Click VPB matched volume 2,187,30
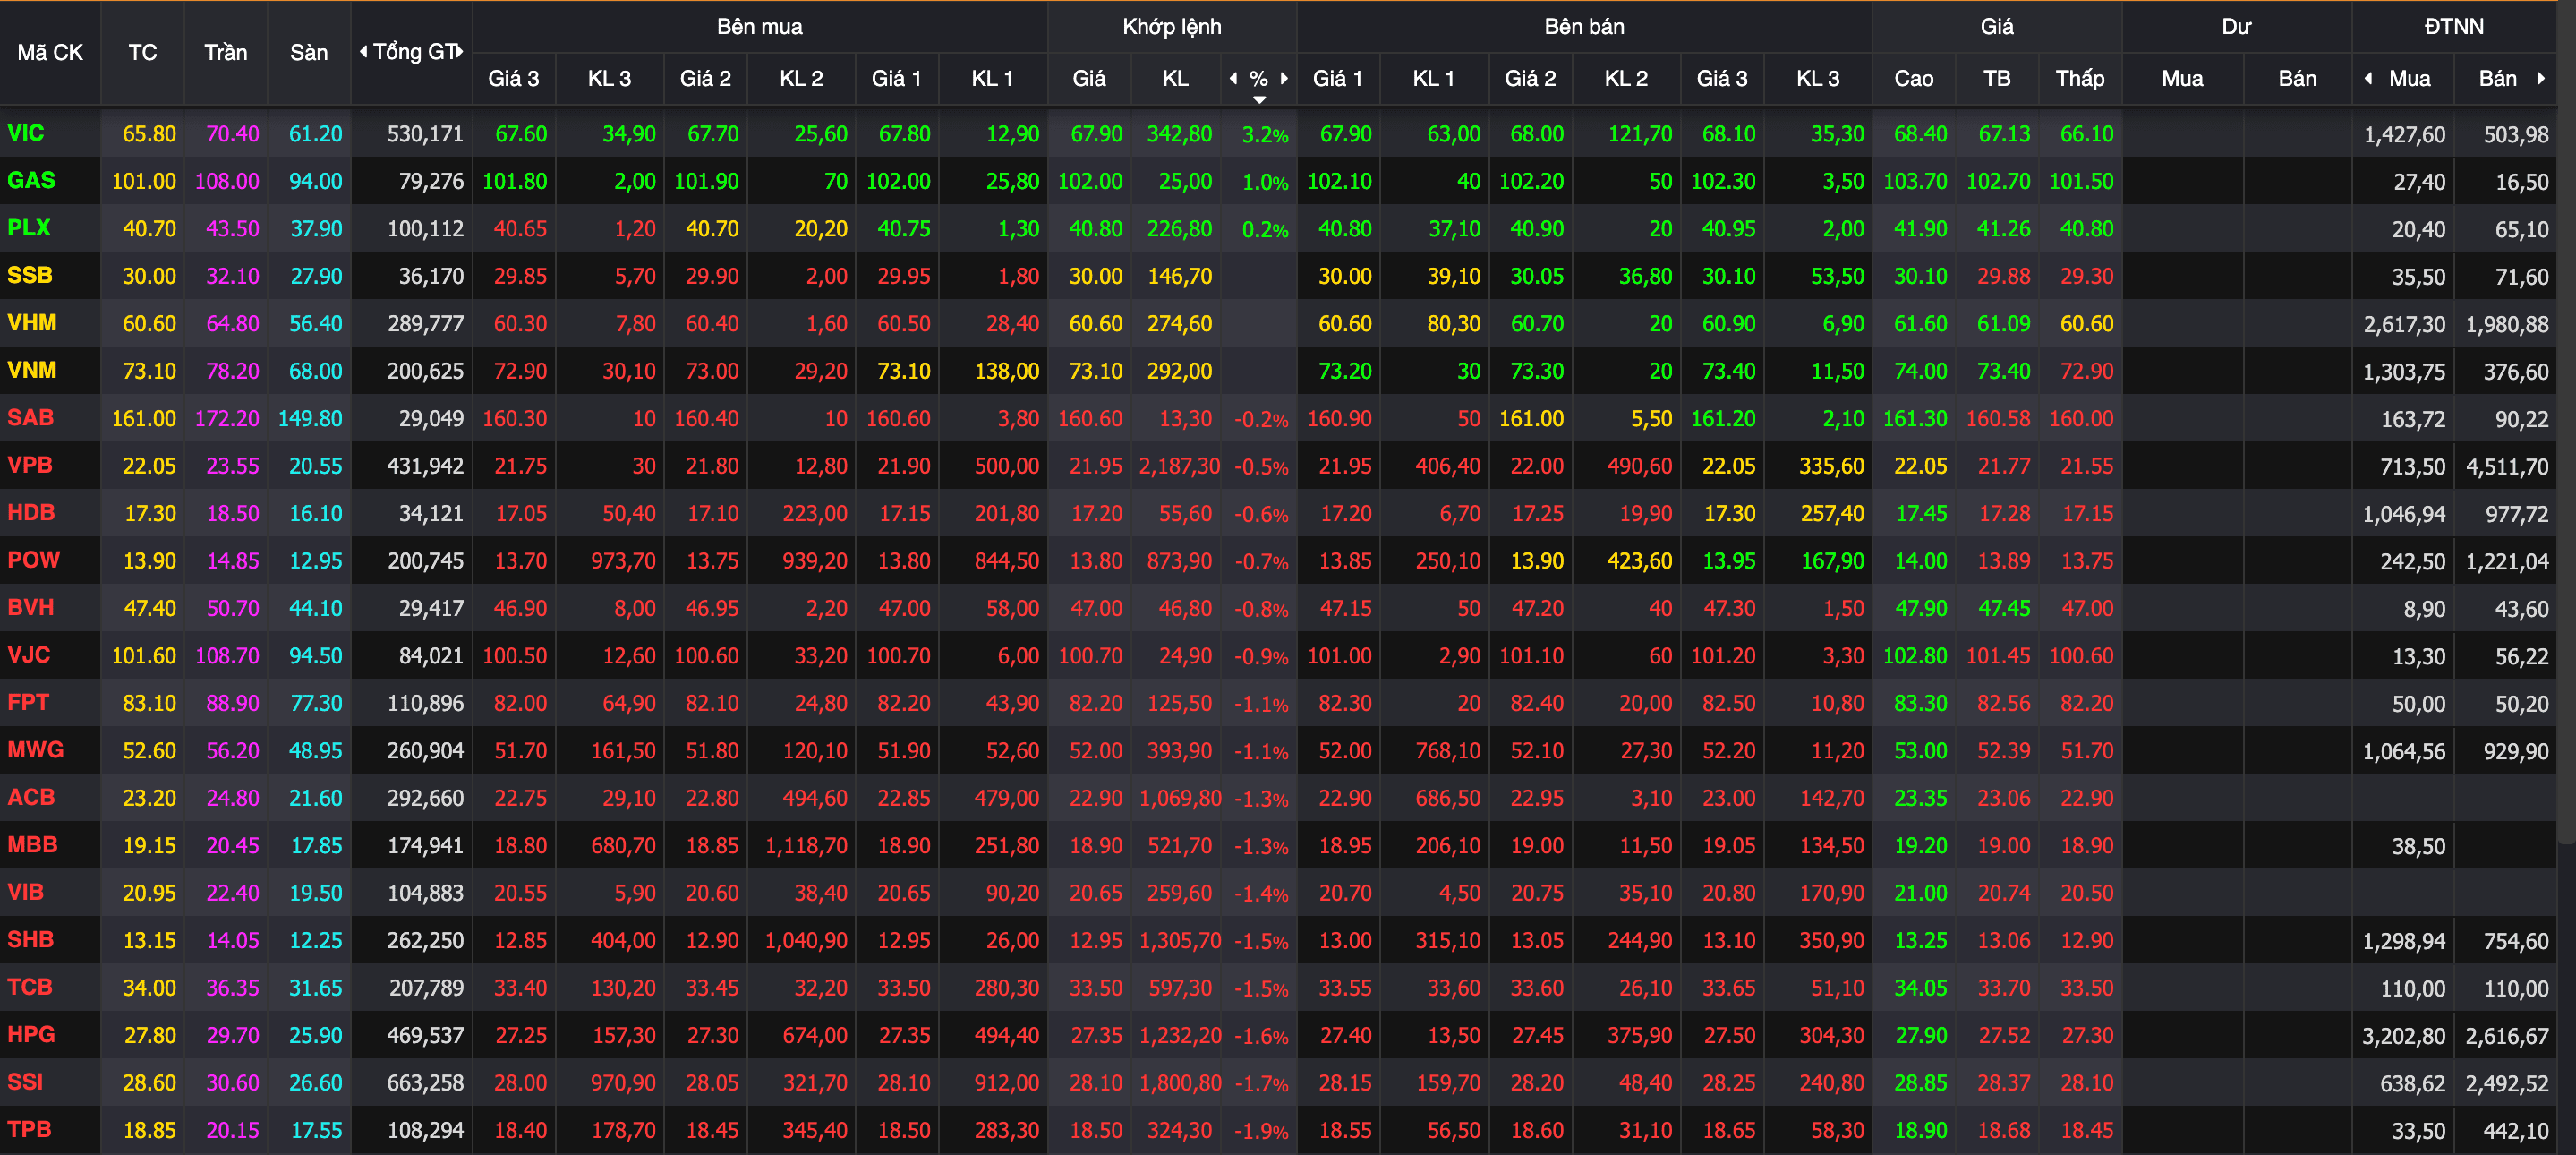Screen dimensions: 2576x1155 click(1179, 466)
